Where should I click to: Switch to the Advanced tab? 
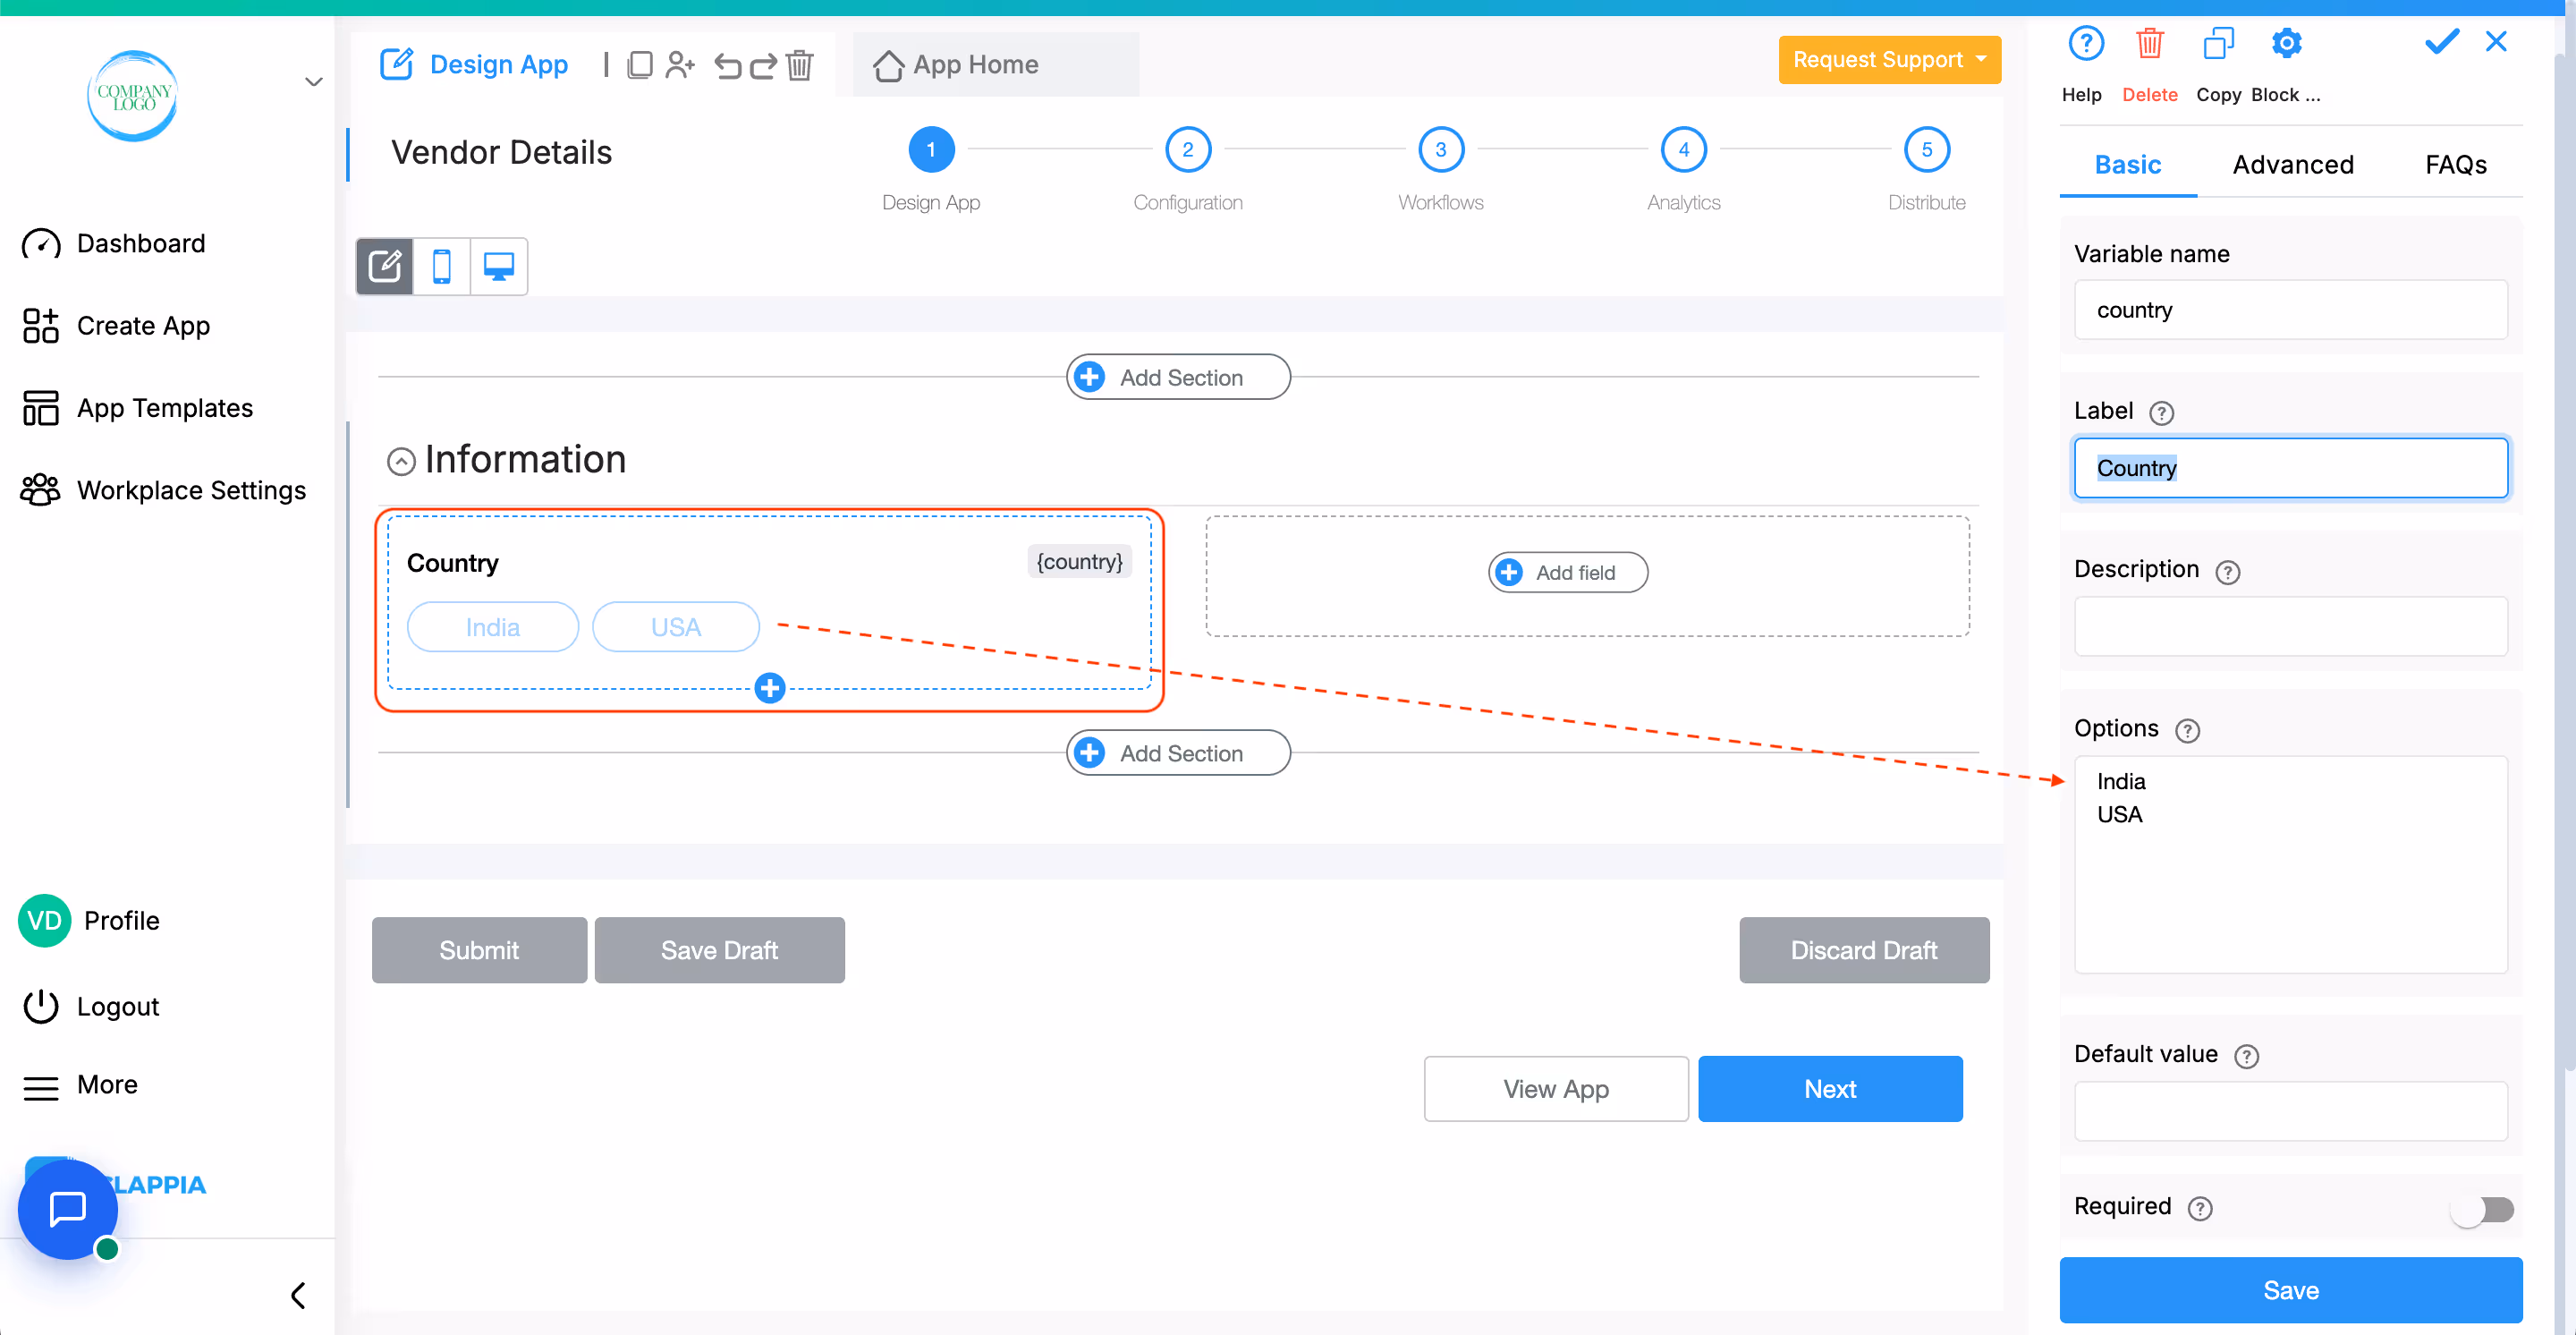click(x=2292, y=164)
